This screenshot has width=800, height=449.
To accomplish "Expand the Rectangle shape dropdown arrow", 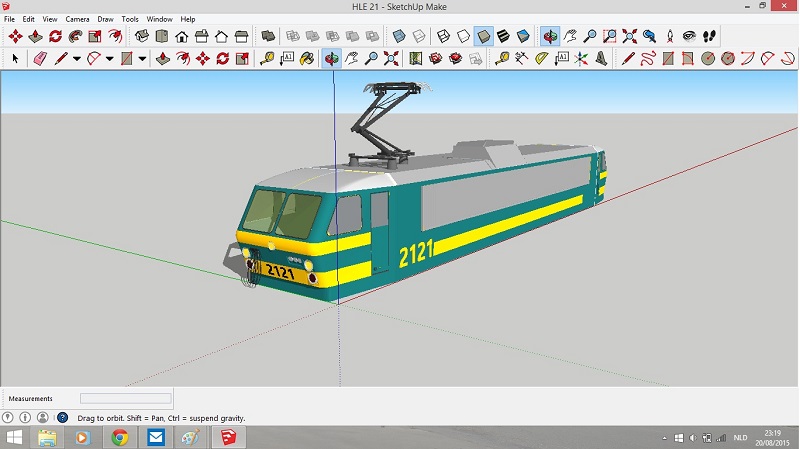I will pyautogui.click(x=142, y=59).
